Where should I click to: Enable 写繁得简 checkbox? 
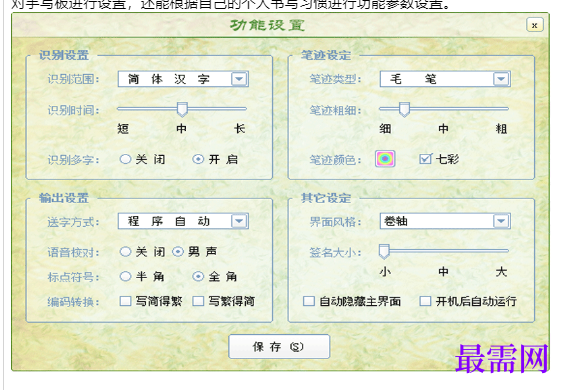198,301
